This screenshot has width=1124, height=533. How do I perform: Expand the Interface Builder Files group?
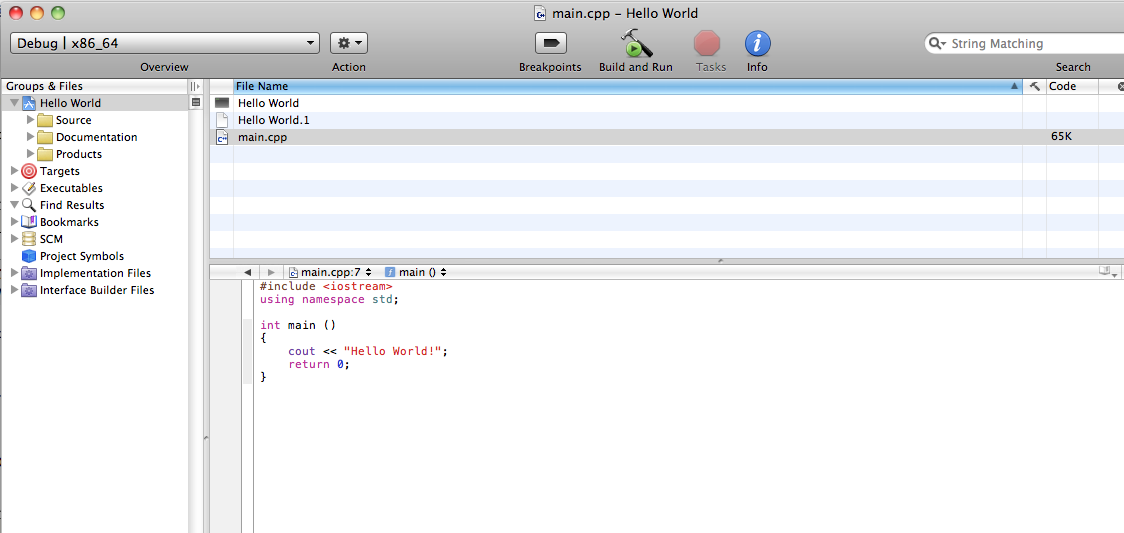pos(14,290)
